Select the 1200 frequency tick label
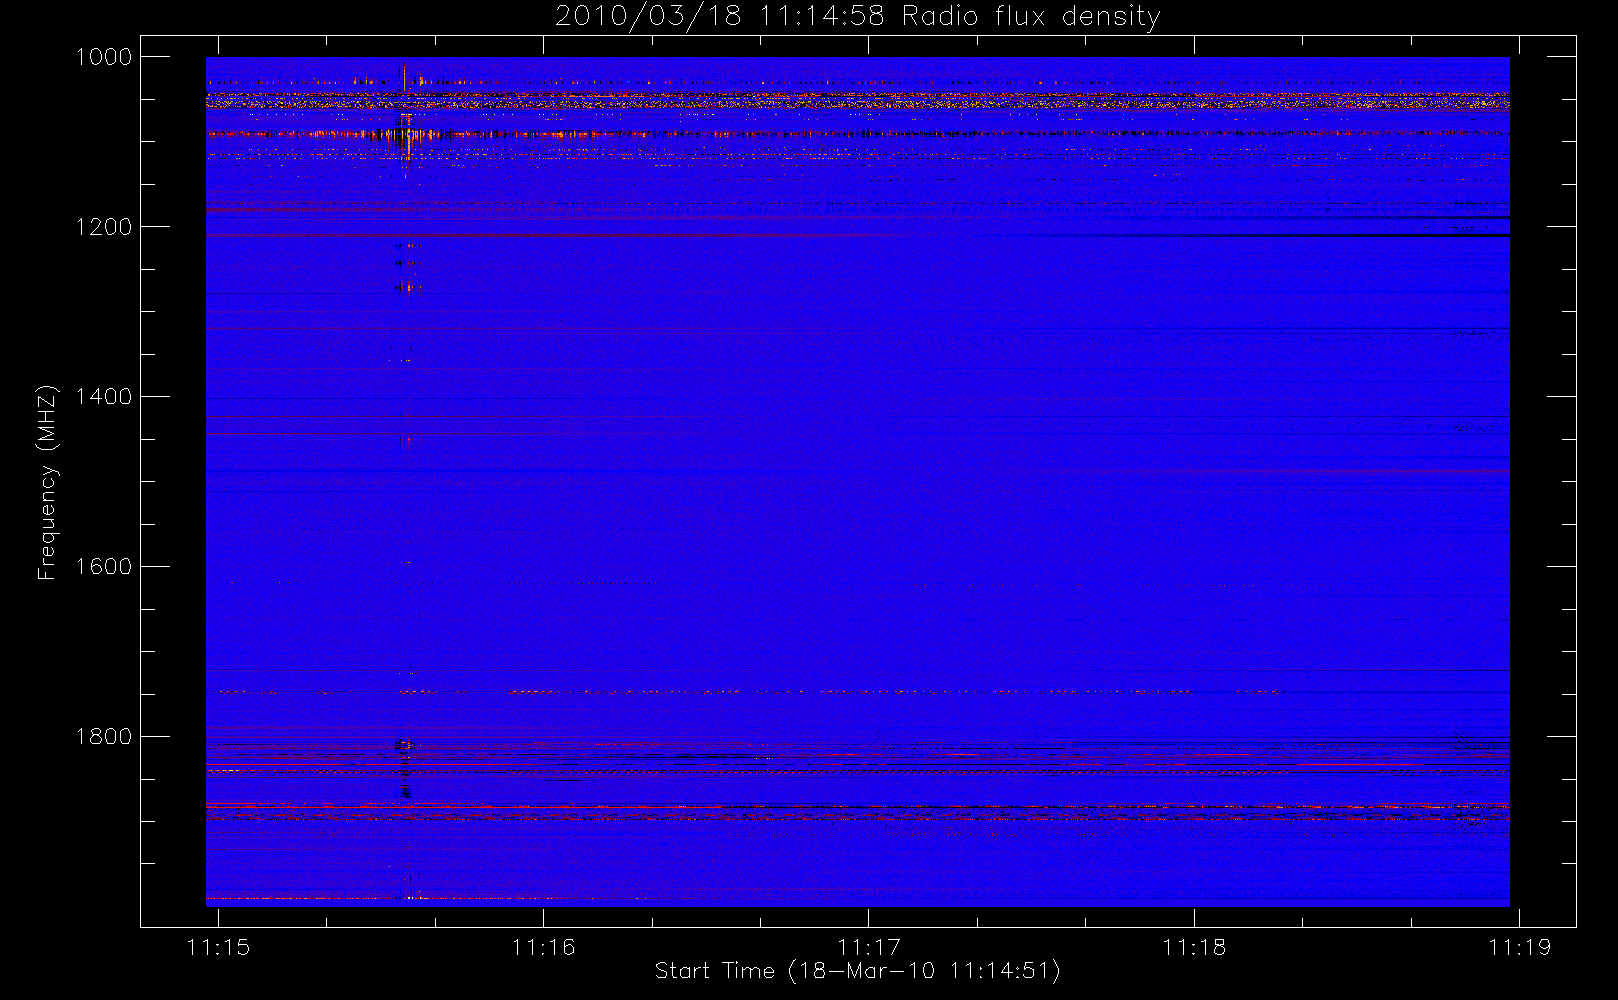 (x=104, y=227)
